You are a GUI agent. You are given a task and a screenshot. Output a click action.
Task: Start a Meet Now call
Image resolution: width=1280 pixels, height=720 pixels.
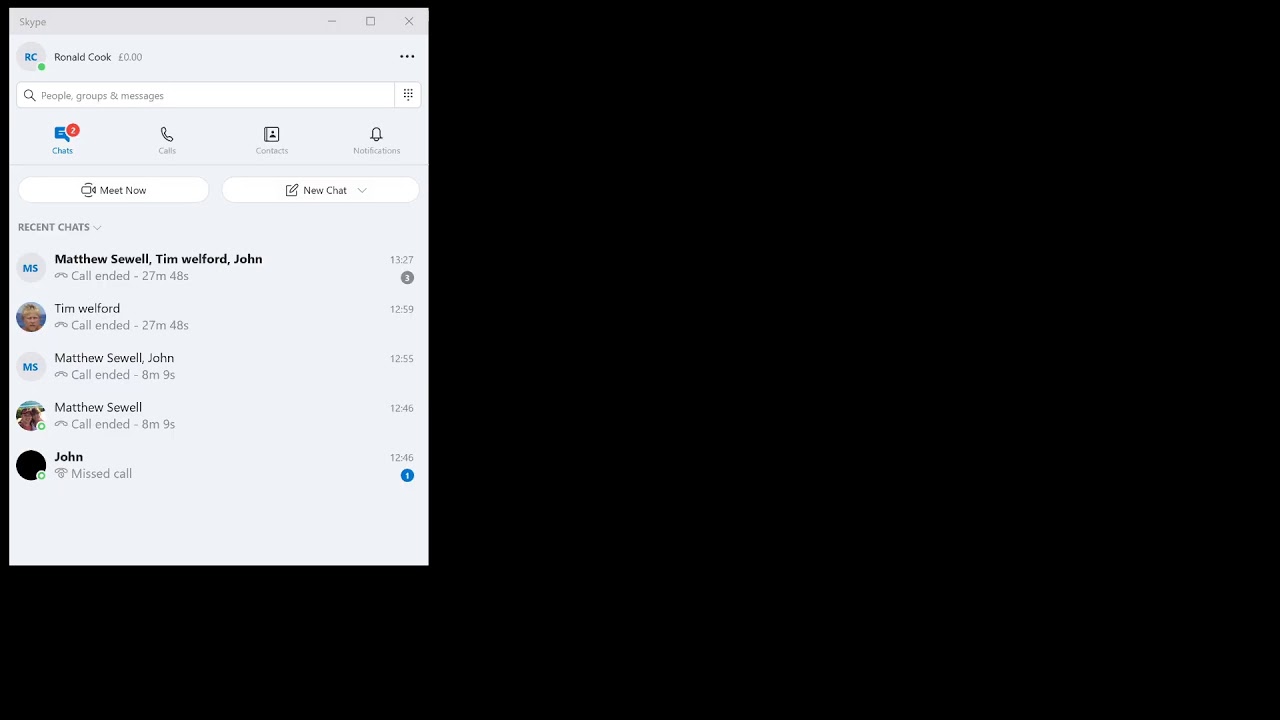coord(114,190)
